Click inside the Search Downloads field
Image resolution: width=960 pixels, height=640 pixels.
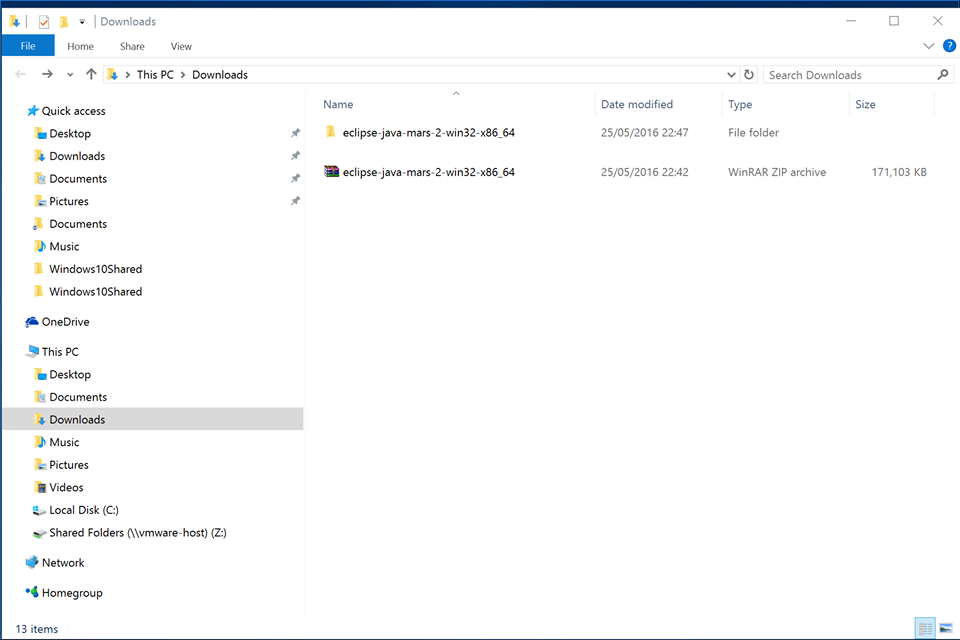coord(850,75)
